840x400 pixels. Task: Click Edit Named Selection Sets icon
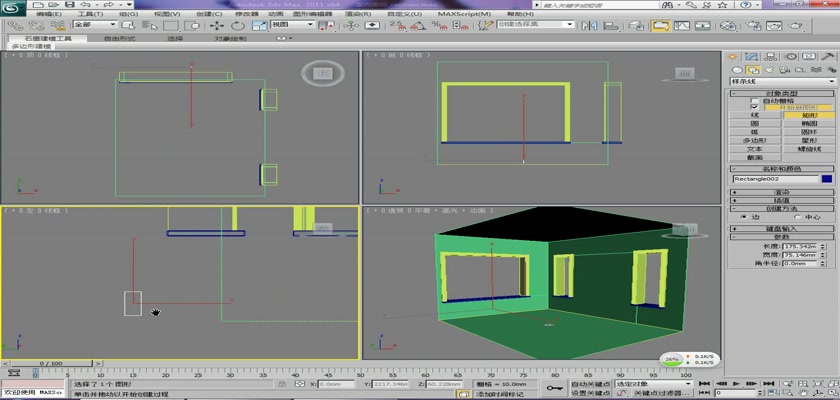coord(485,25)
